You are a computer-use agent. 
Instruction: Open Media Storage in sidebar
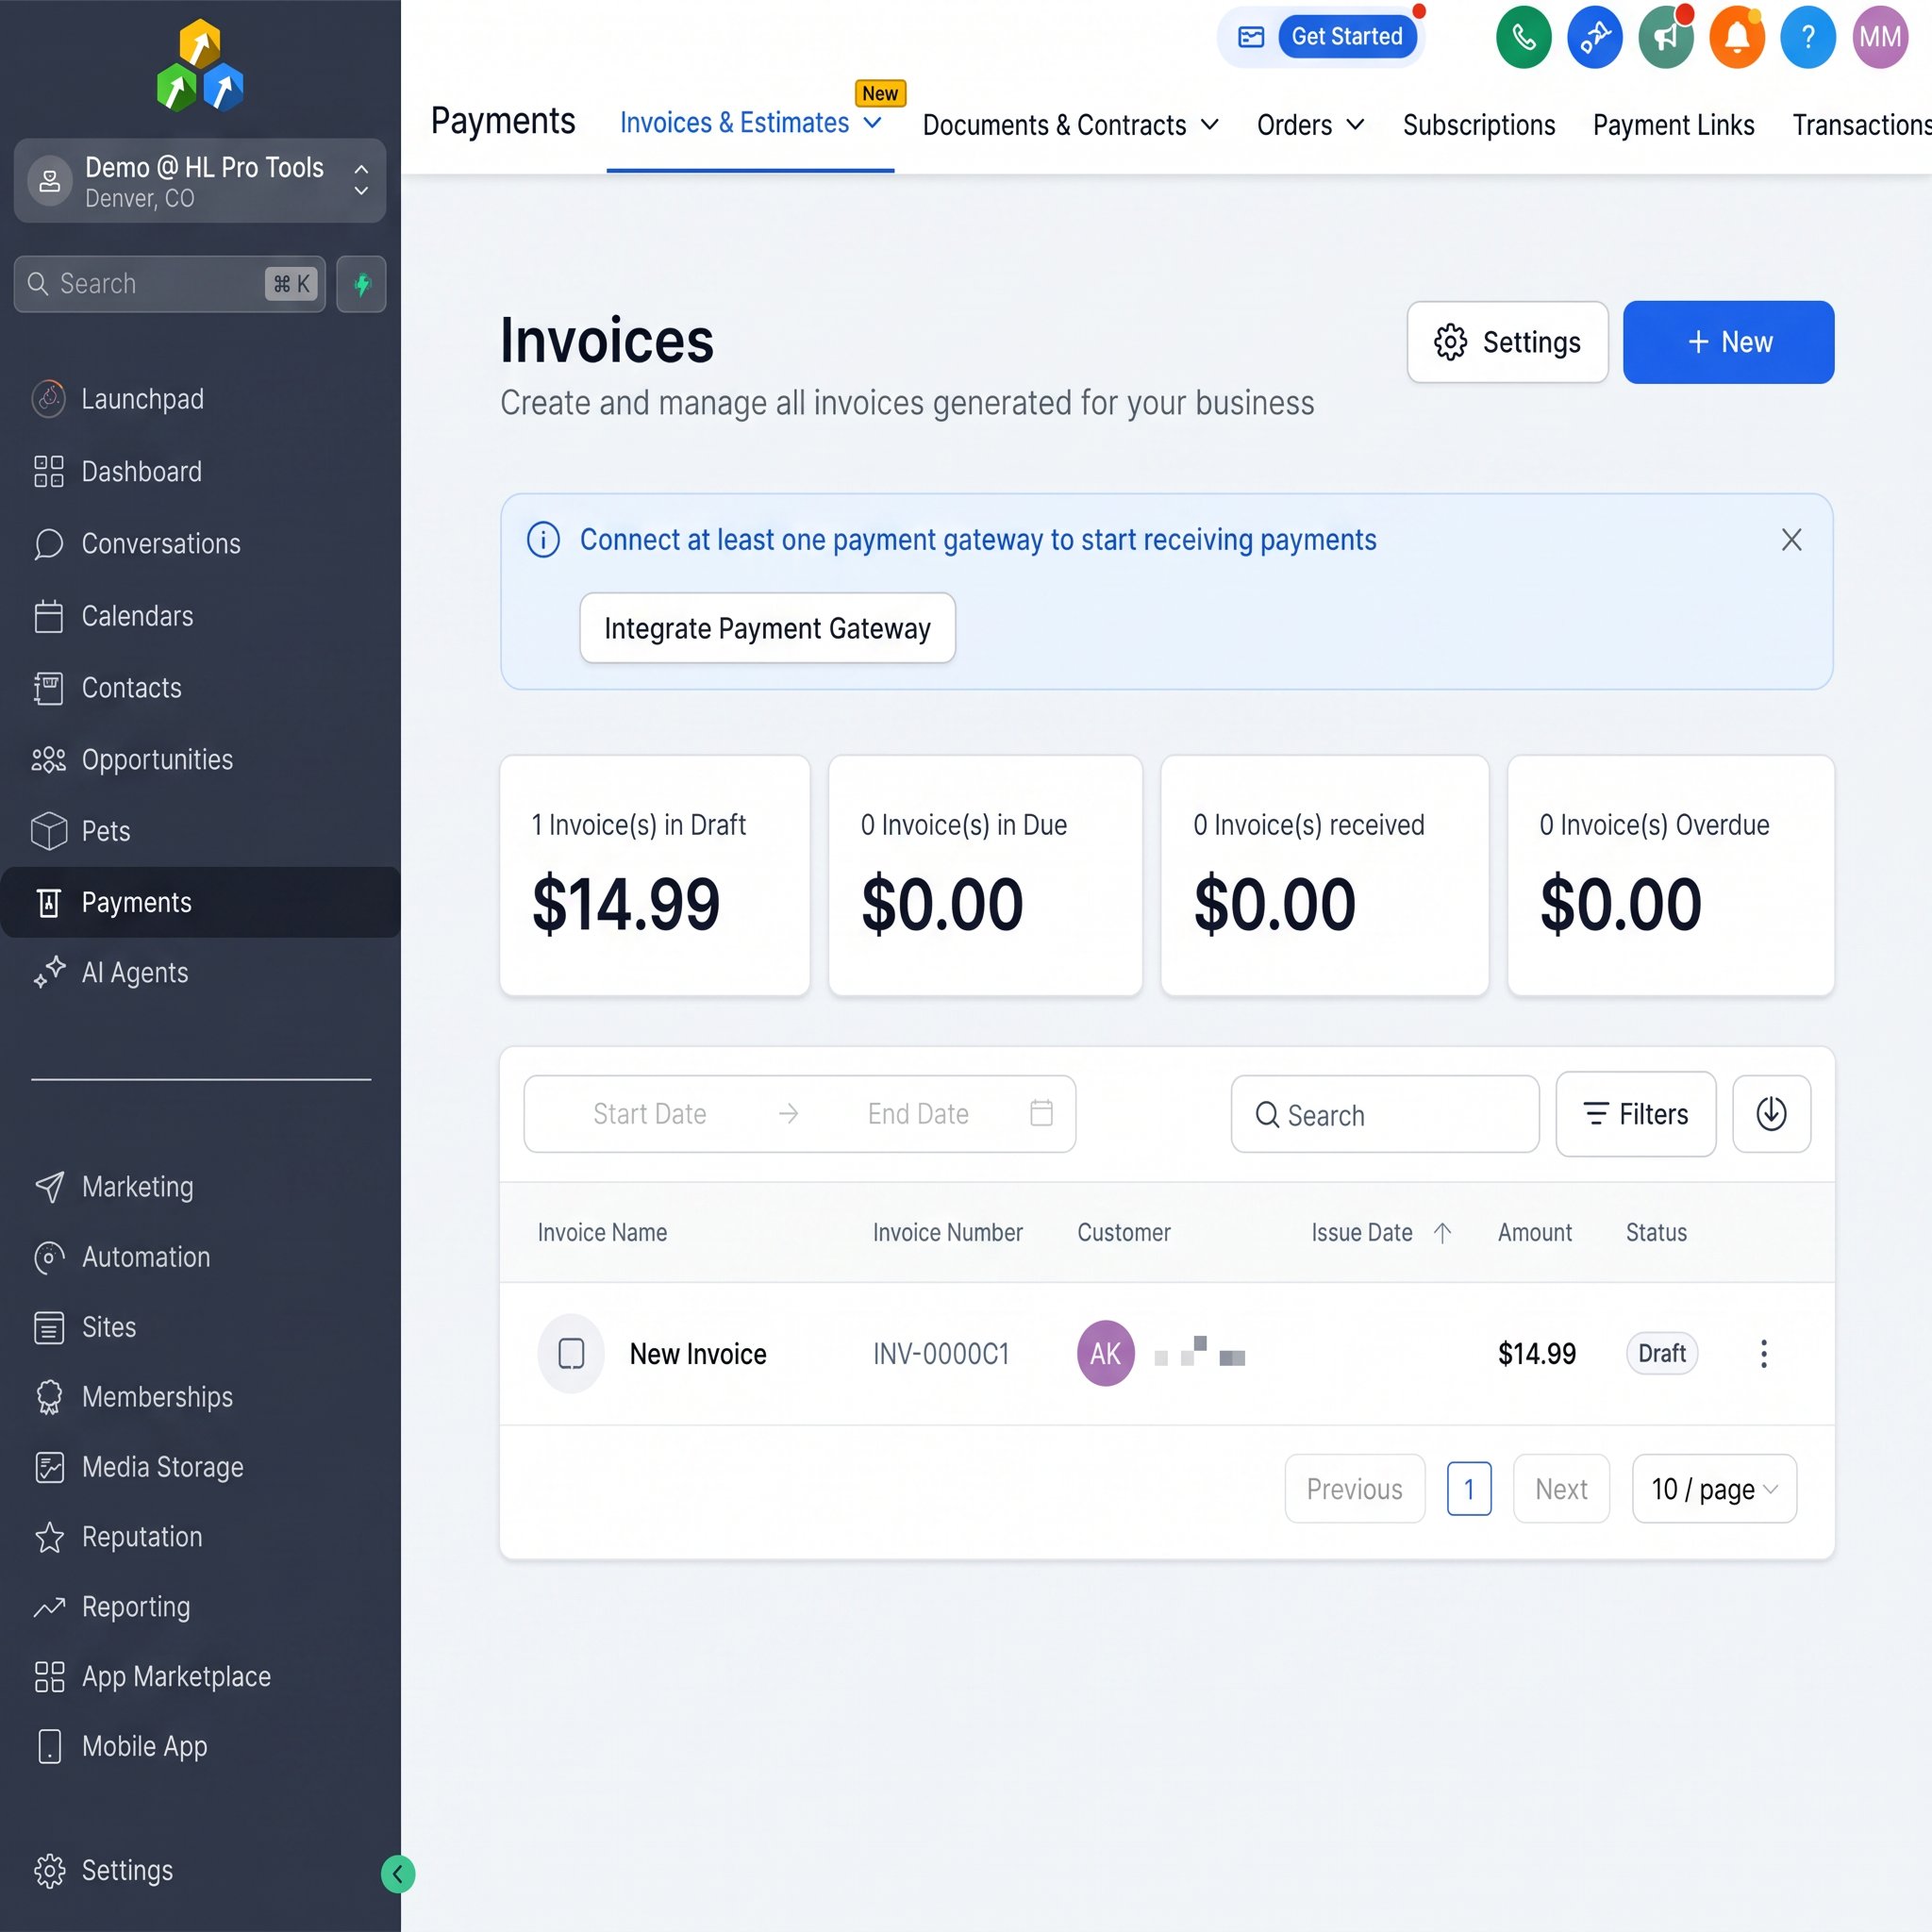139,1467
